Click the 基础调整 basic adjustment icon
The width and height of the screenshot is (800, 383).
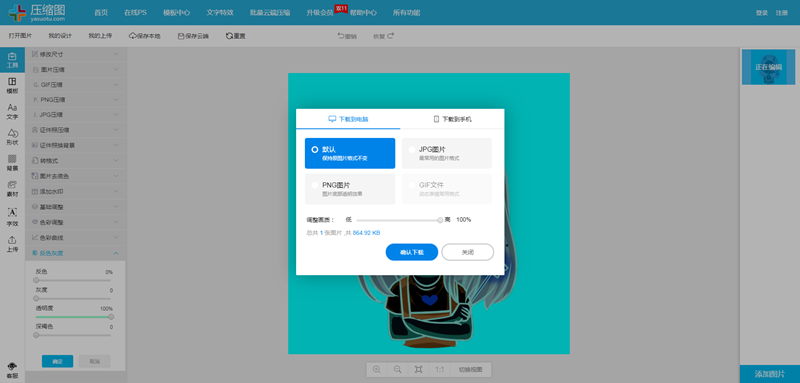35,207
